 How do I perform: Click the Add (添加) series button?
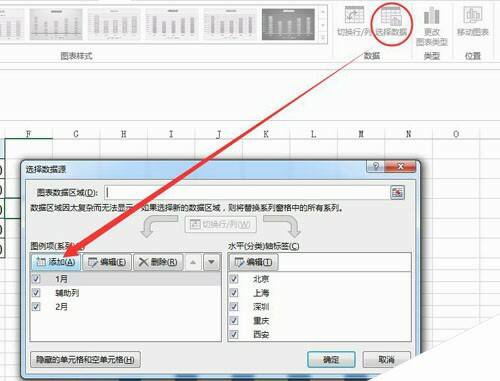click(x=56, y=262)
